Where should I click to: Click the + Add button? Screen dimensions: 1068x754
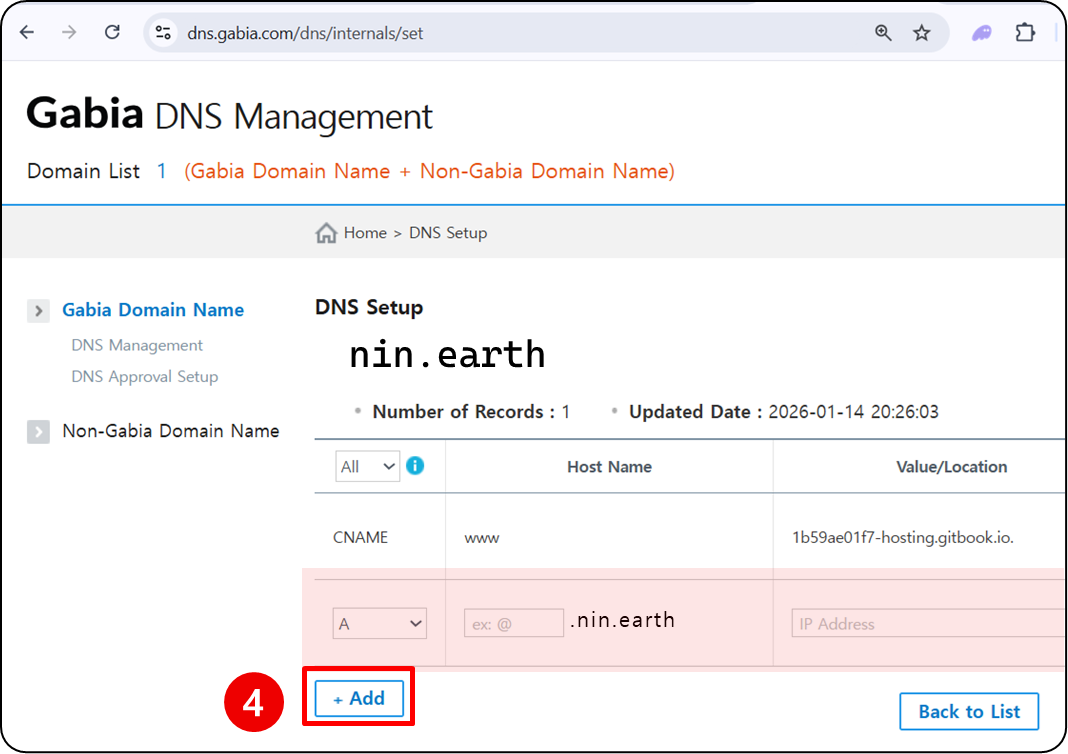(359, 699)
